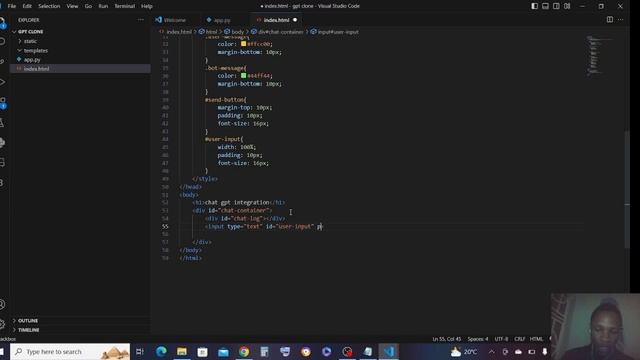640x360 pixels.
Task: Click Spaces: 4 indentation in status bar
Action: 478,339
